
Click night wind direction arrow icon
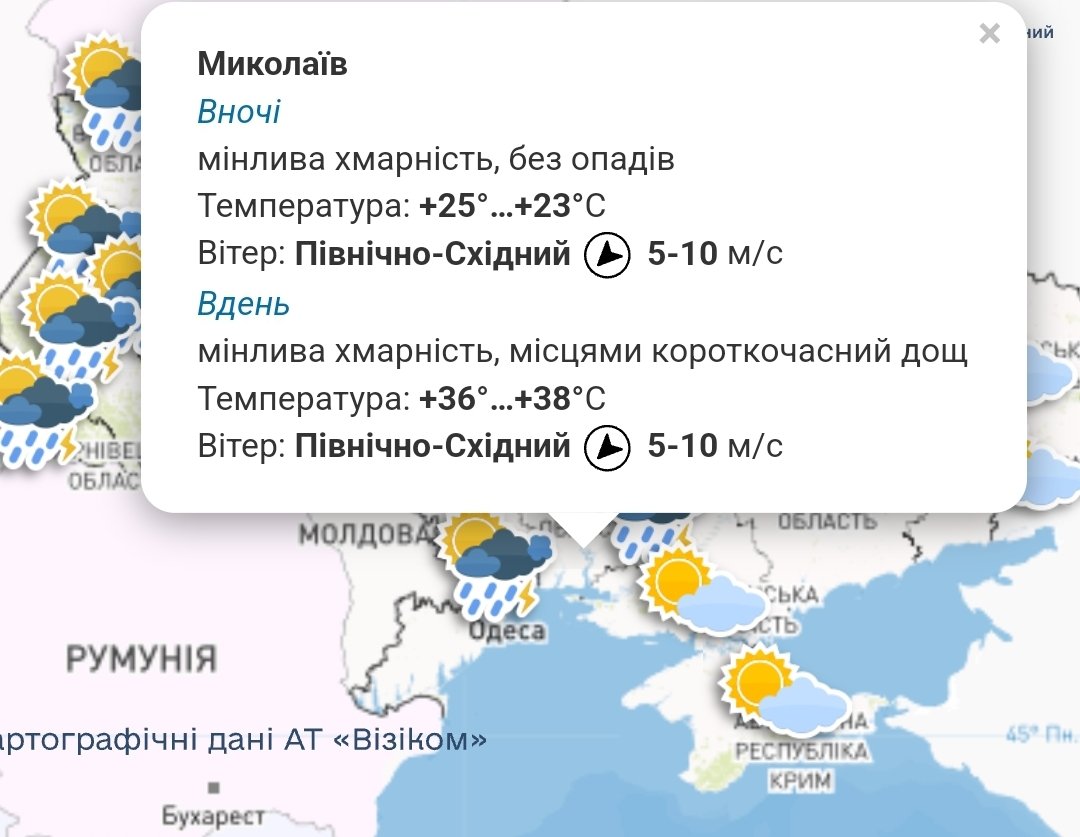click(x=607, y=255)
